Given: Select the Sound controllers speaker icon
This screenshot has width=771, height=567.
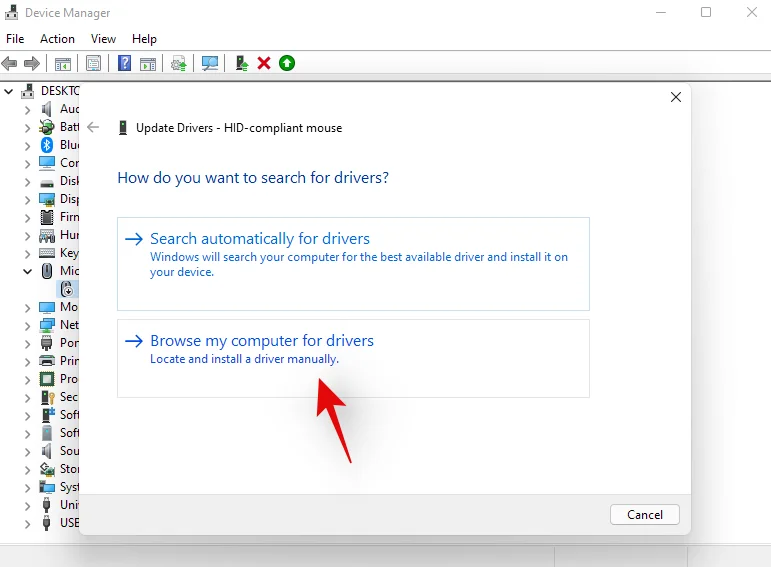Looking at the screenshot, I should click(x=47, y=450).
